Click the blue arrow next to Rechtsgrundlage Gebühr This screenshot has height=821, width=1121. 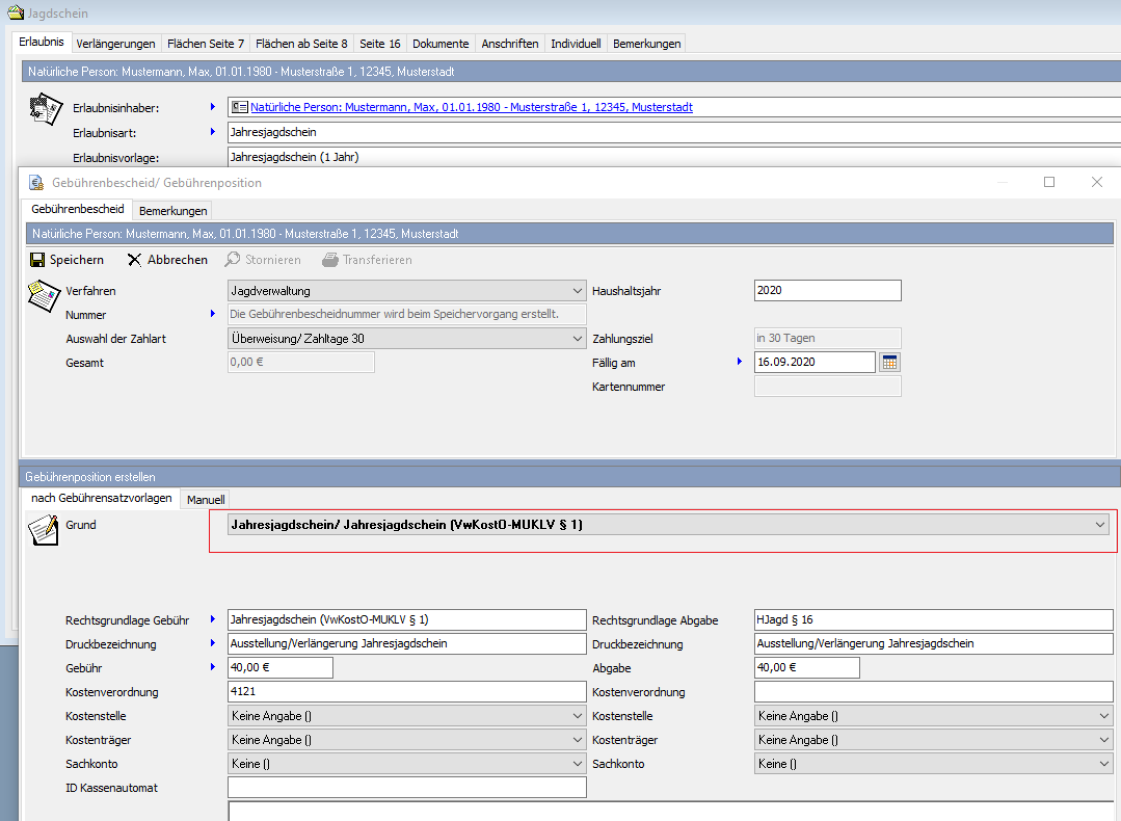(x=212, y=620)
